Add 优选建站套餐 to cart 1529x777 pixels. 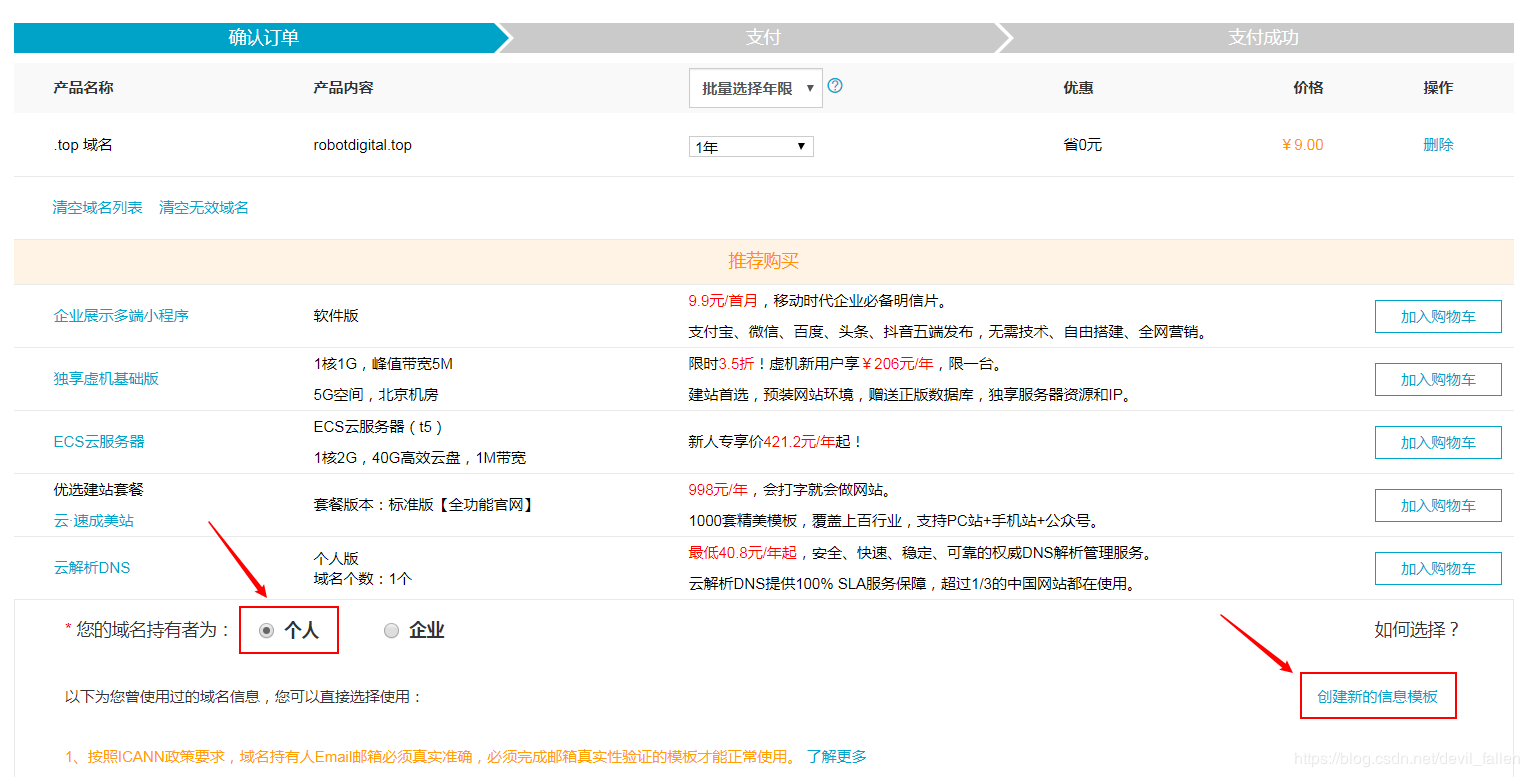click(x=1438, y=505)
